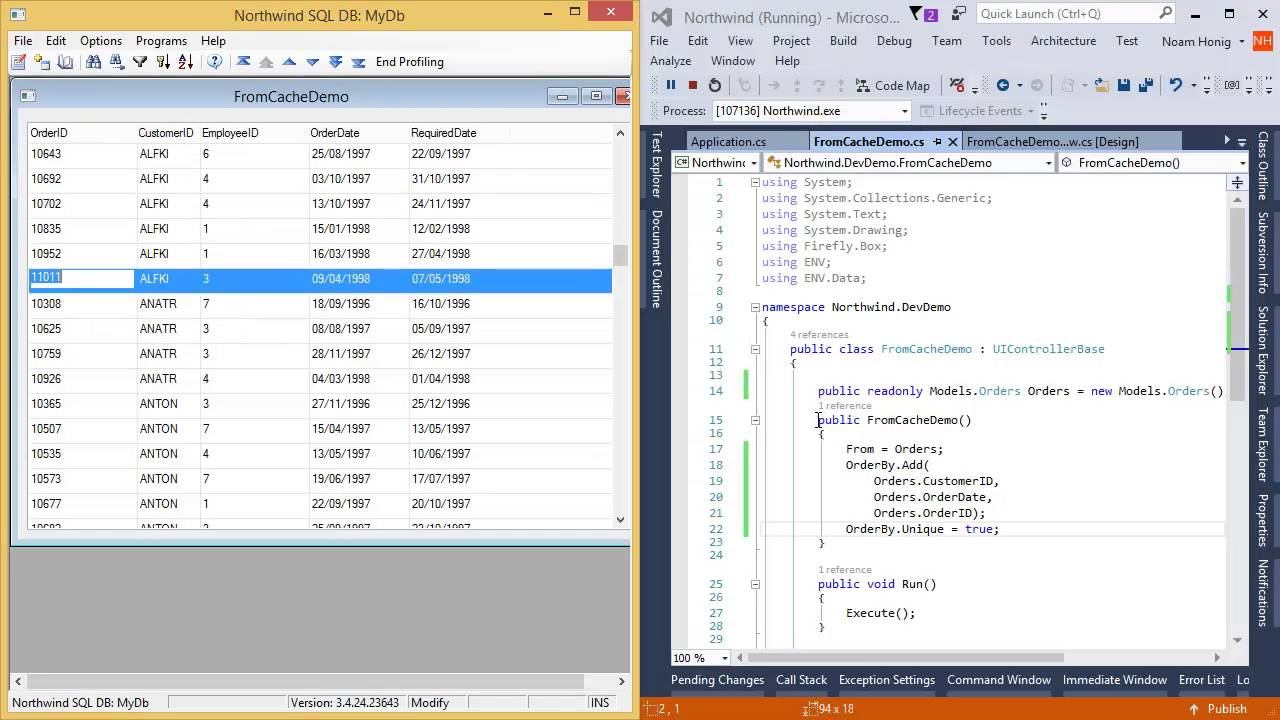Restart the debugging session
This screenshot has width=1280, height=720.
[714, 85]
